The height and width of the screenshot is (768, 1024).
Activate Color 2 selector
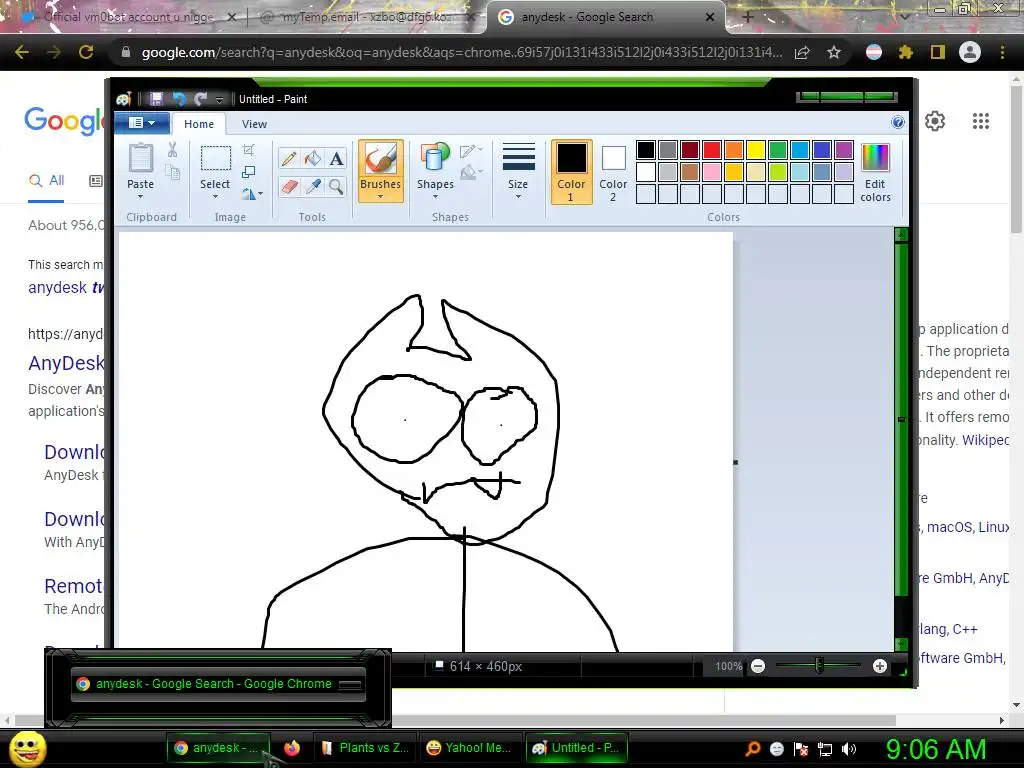[x=613, y=172]
